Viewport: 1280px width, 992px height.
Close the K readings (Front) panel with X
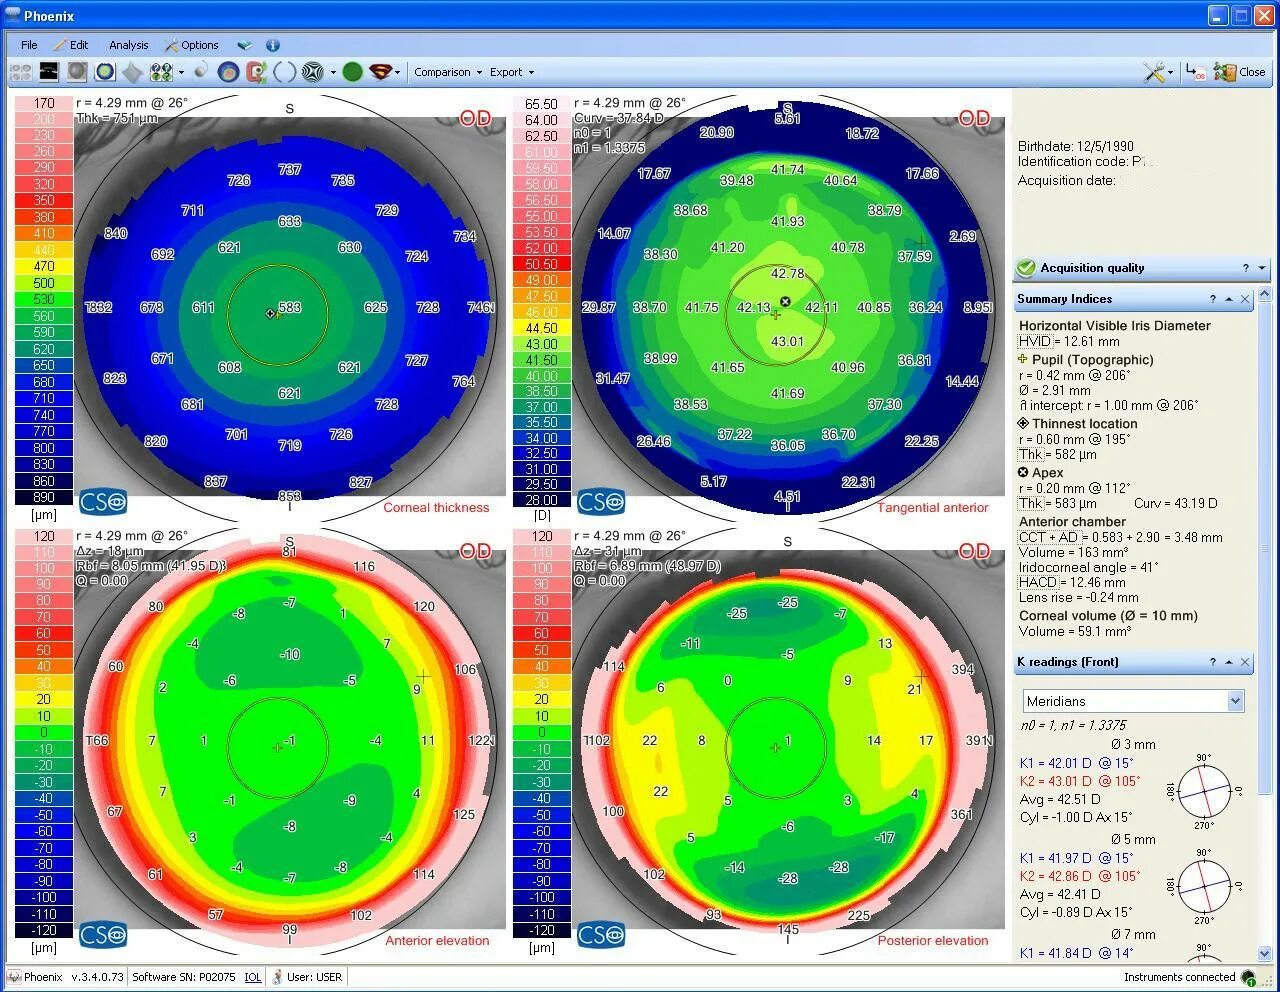pos(1245,662)
